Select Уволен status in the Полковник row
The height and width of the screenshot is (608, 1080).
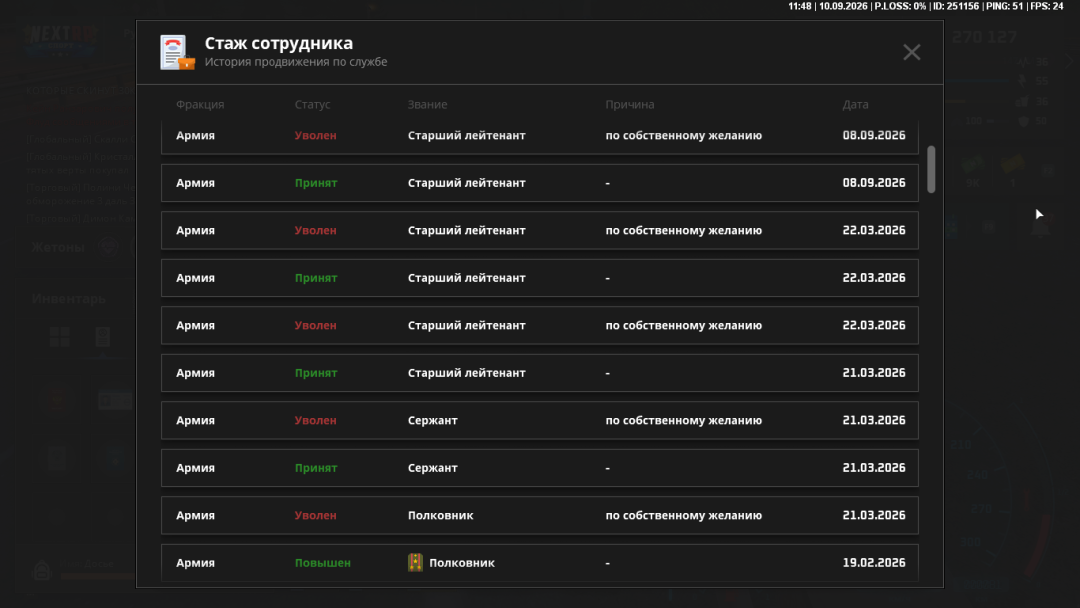pyautogui.click(x=315, y=516)
